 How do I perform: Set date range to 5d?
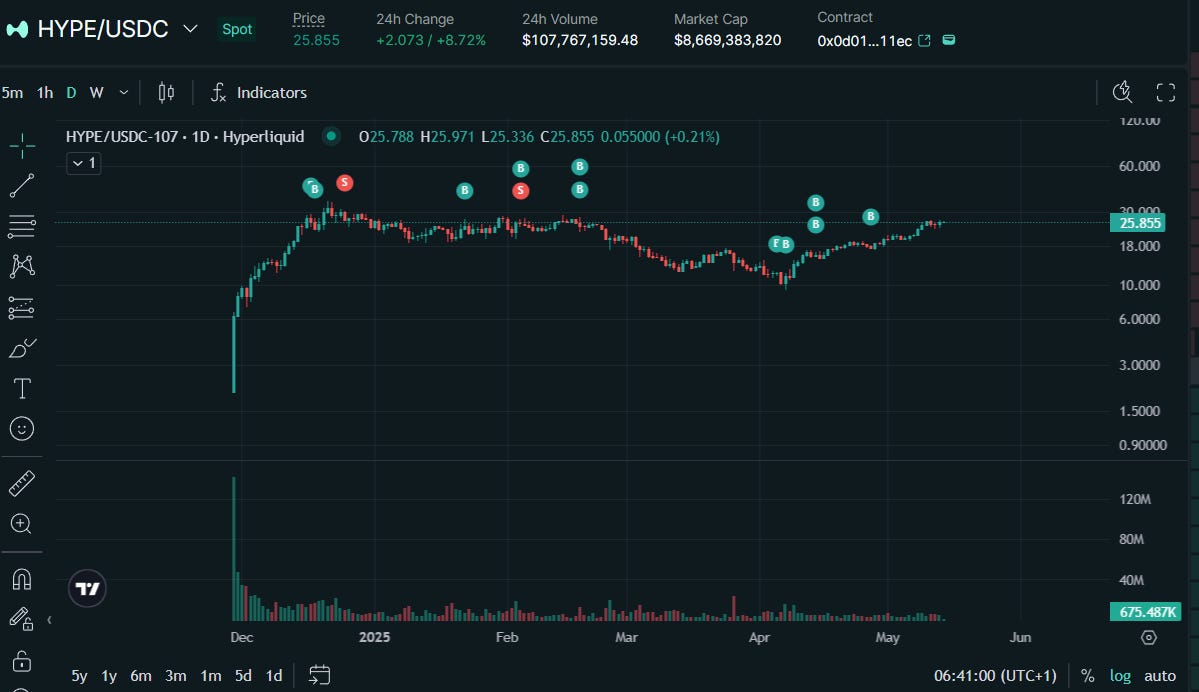tap(243, 676)
